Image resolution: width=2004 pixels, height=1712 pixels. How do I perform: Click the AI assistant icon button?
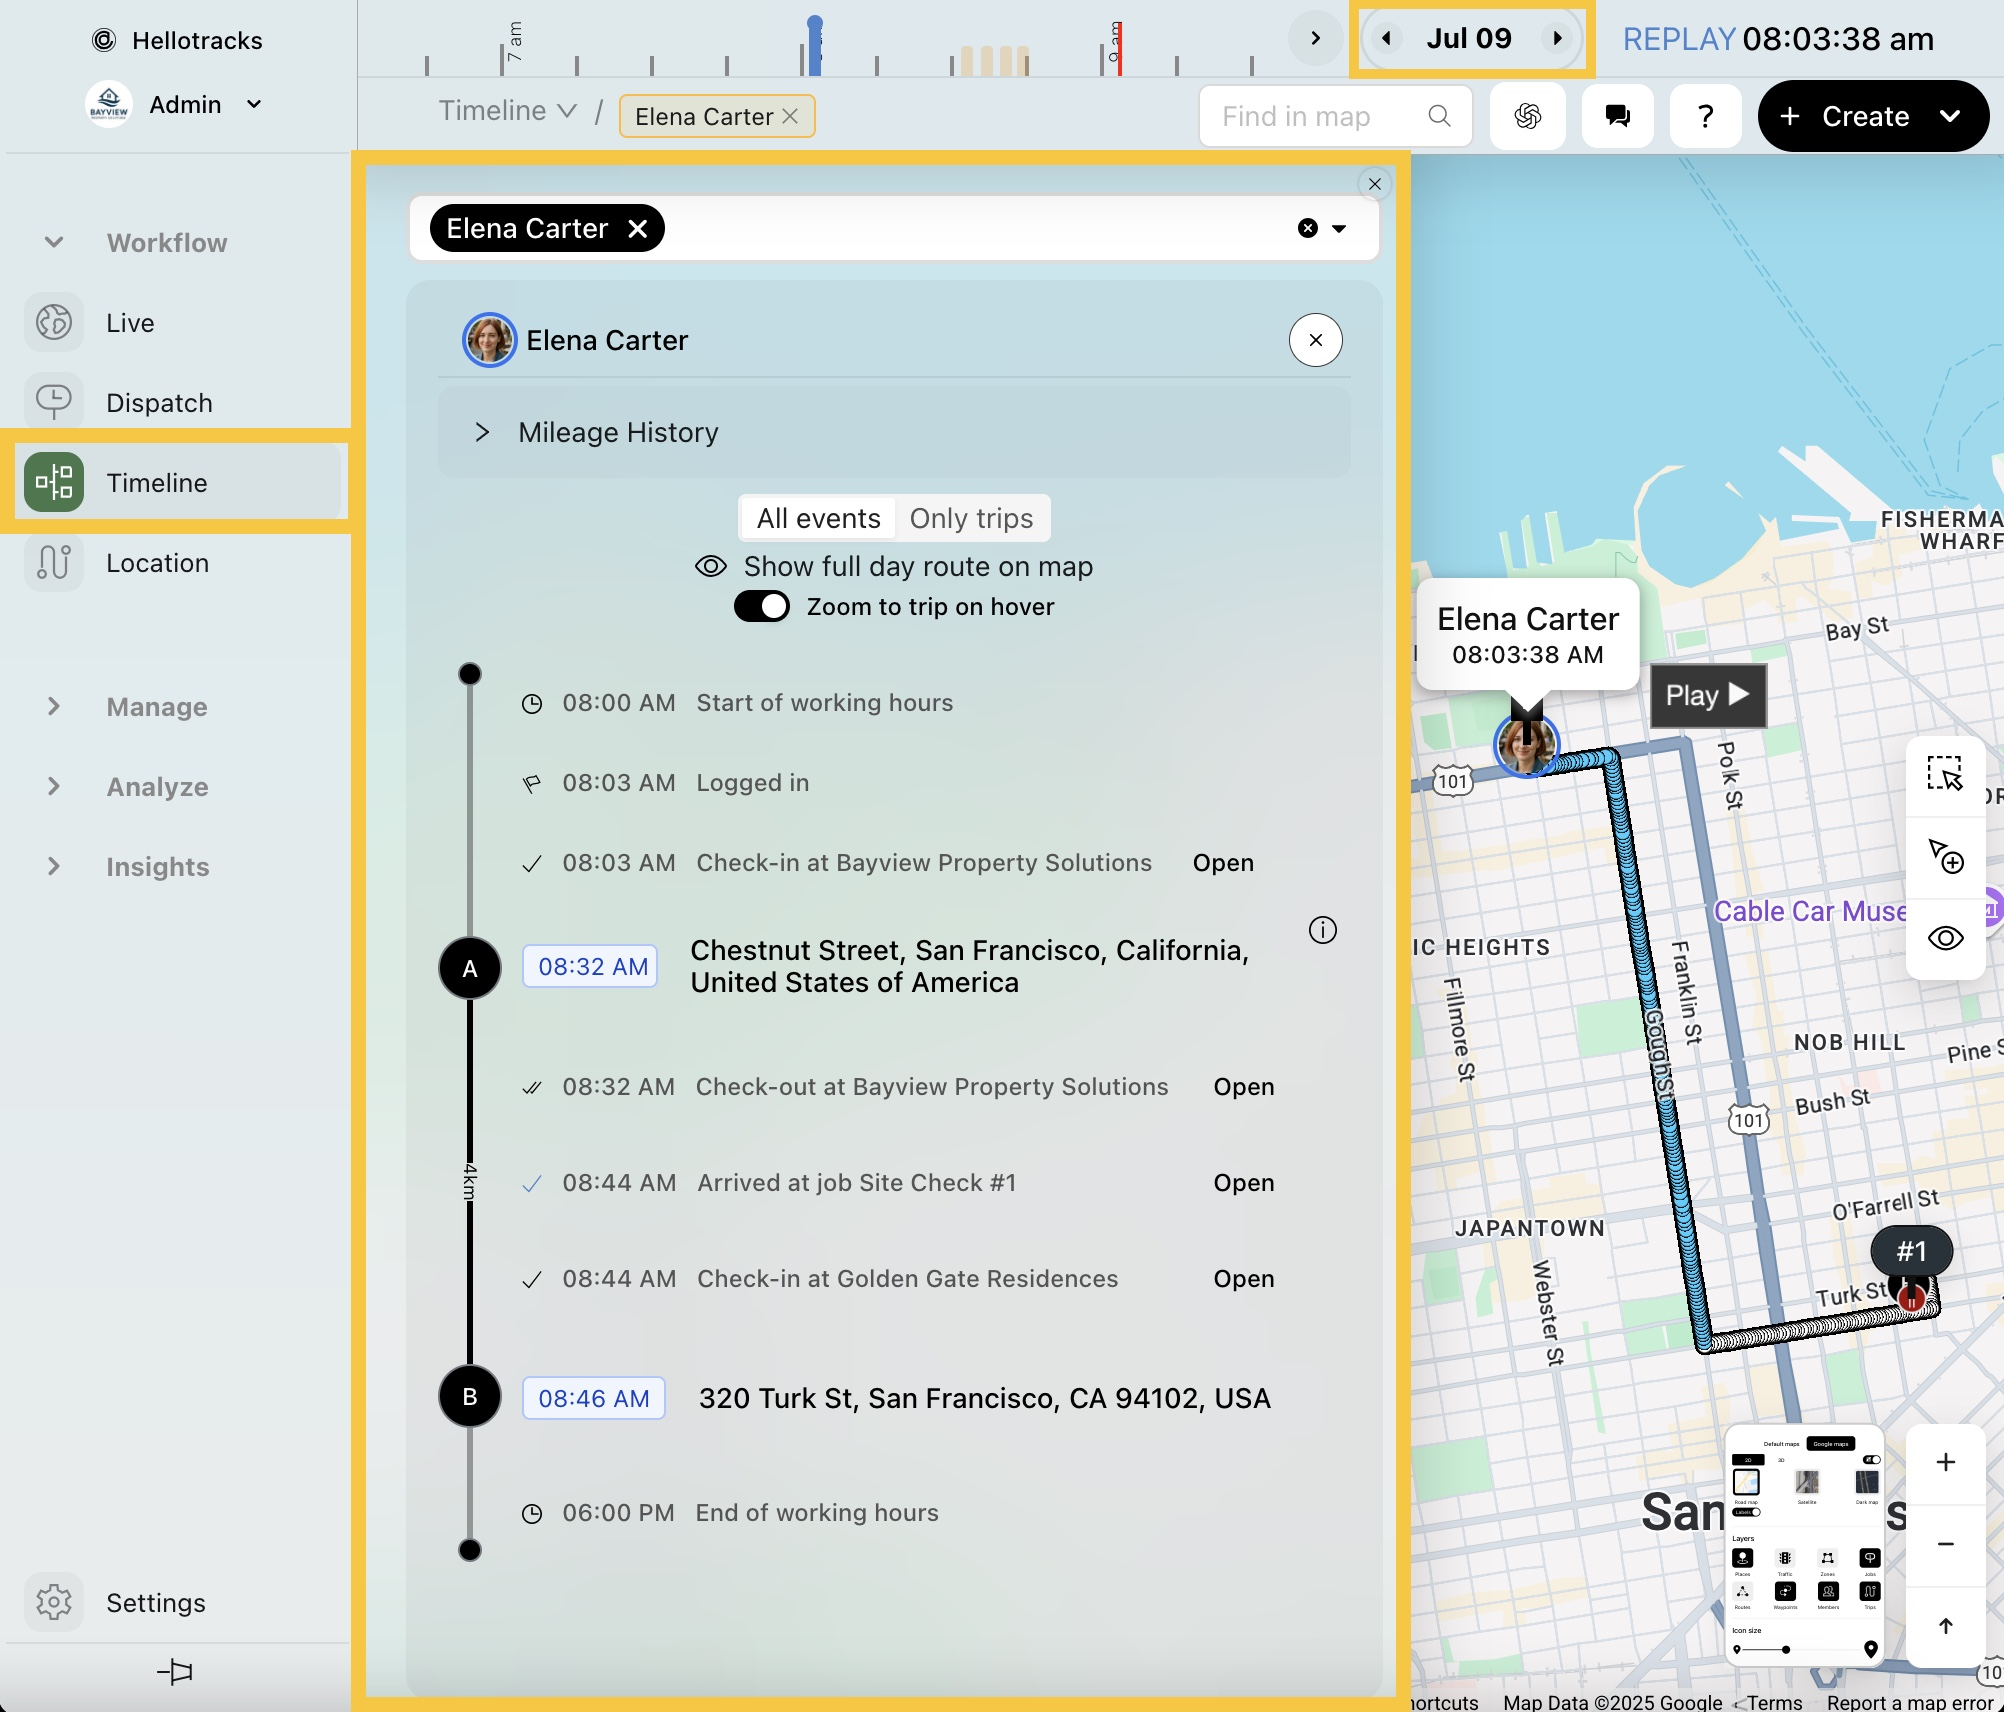click(x=1528, y=116)
